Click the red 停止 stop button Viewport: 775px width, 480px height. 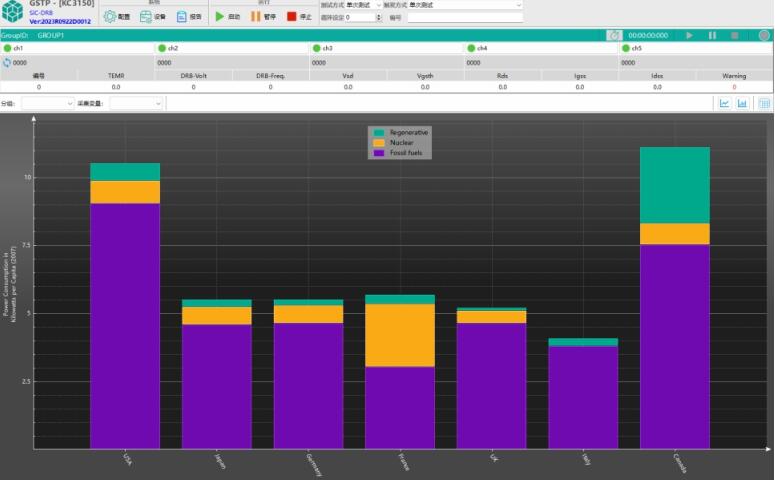click(x=292, y=17)
